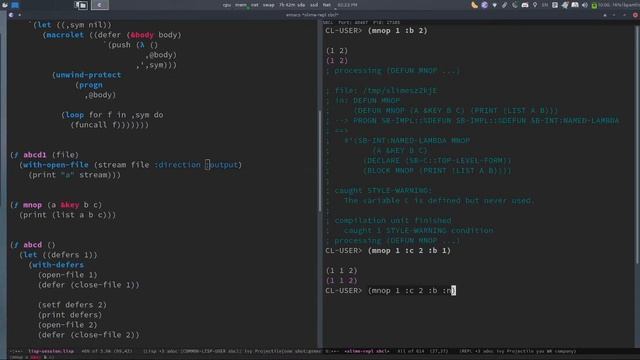Switch the EN keyboard layout indicator
Viewport: 640px width, 360px height.
[x=545, y=5]
